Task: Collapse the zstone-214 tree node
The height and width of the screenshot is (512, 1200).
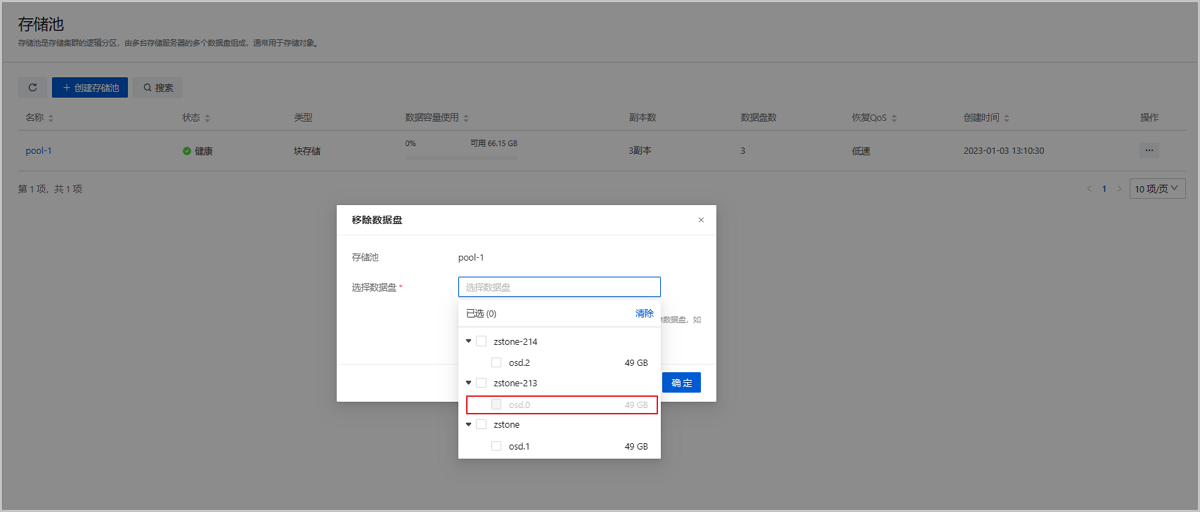Action: click(468, 341)
